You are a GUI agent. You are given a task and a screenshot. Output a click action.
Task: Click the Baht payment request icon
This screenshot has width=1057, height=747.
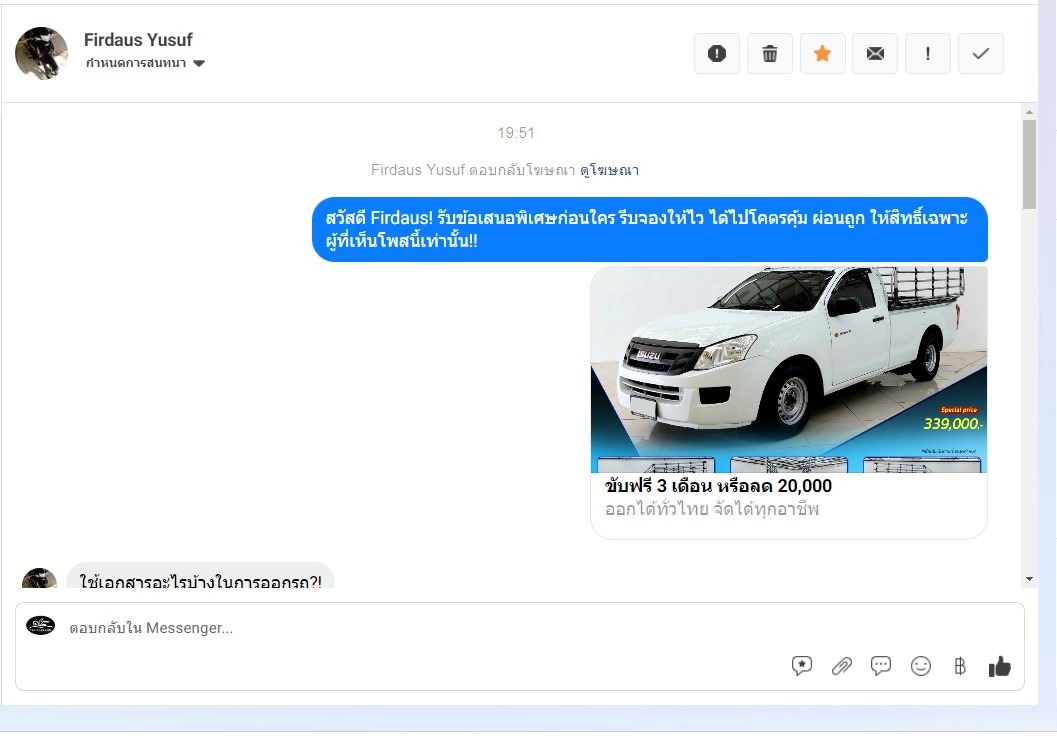[x=960, y=666]
